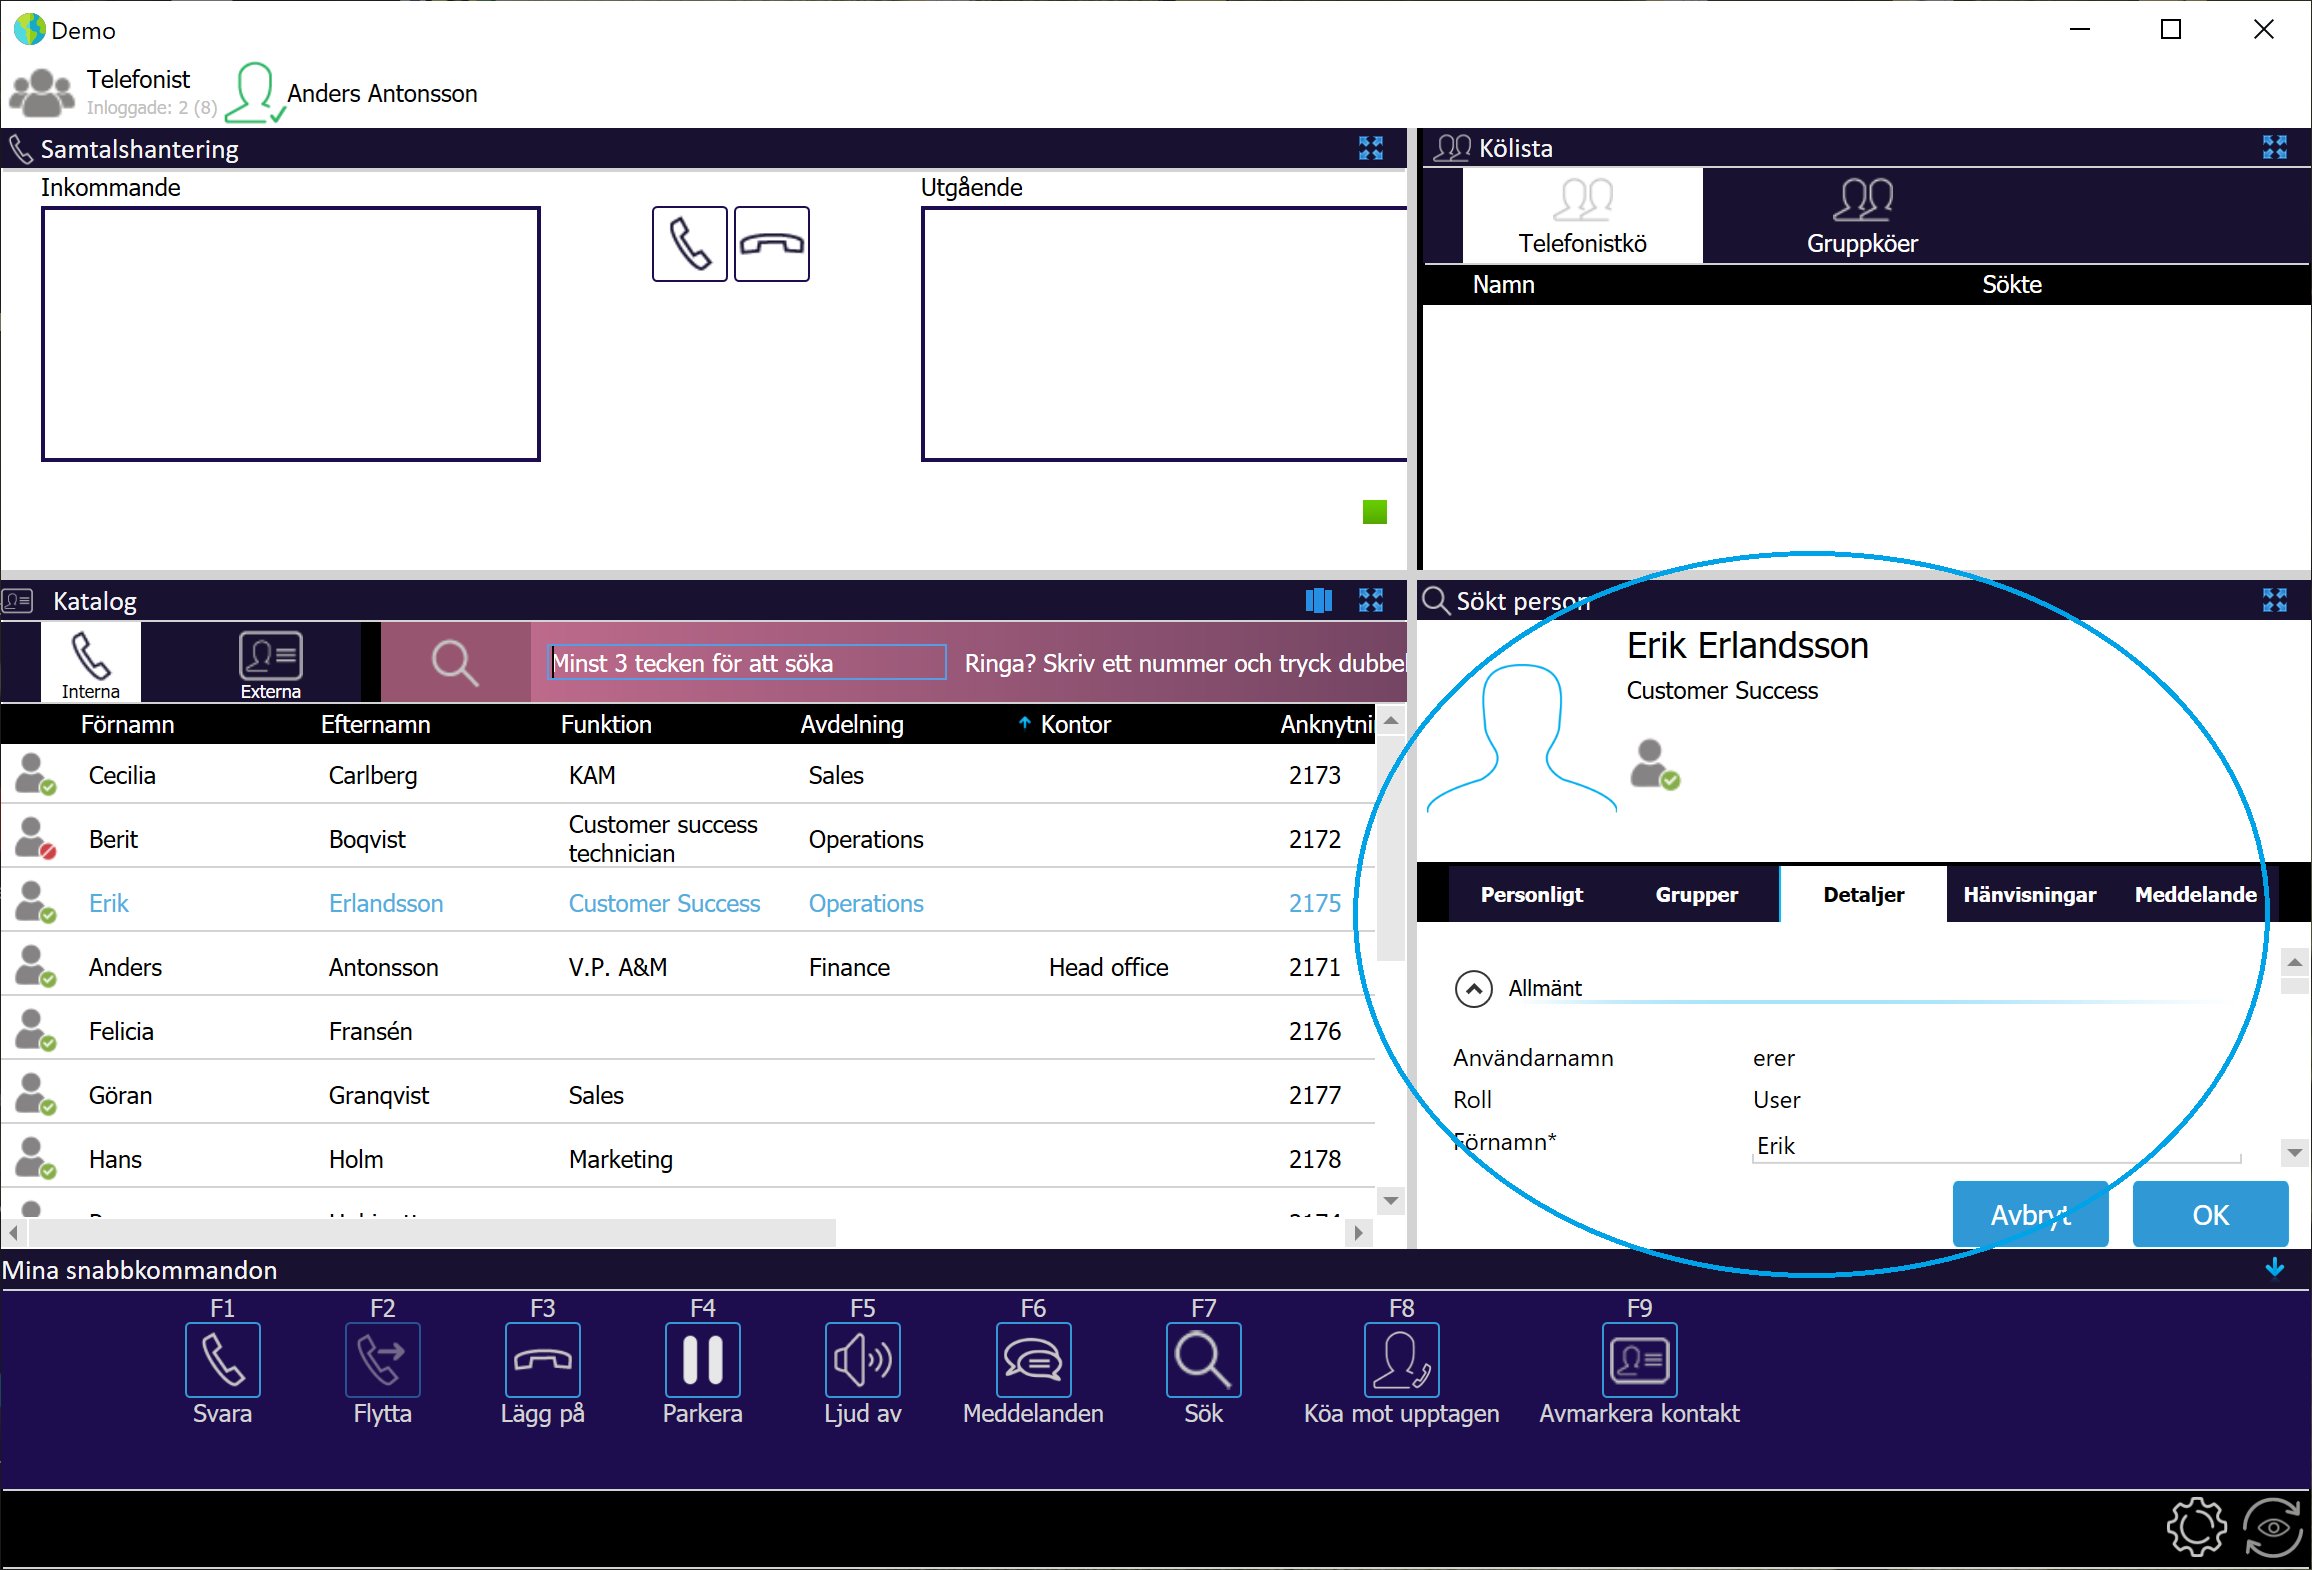Click F4 Parkera shortcut

(702, 1360)
